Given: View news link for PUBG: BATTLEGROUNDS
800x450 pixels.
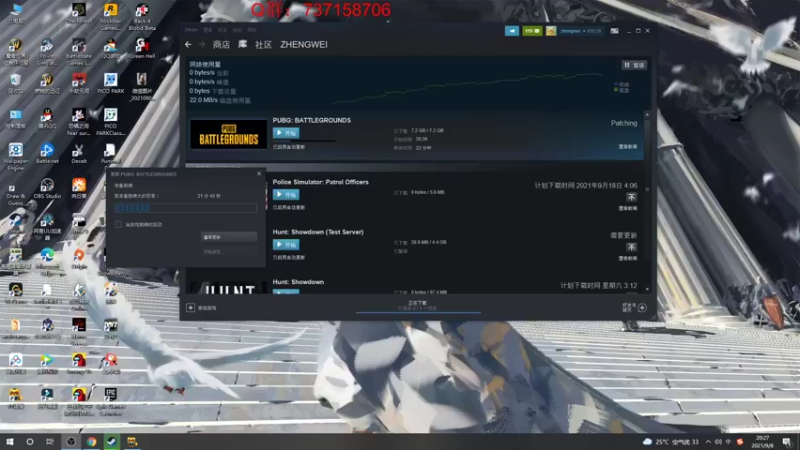Looking at the screenshot, I should pyautogui.click(x=628, y=146).
